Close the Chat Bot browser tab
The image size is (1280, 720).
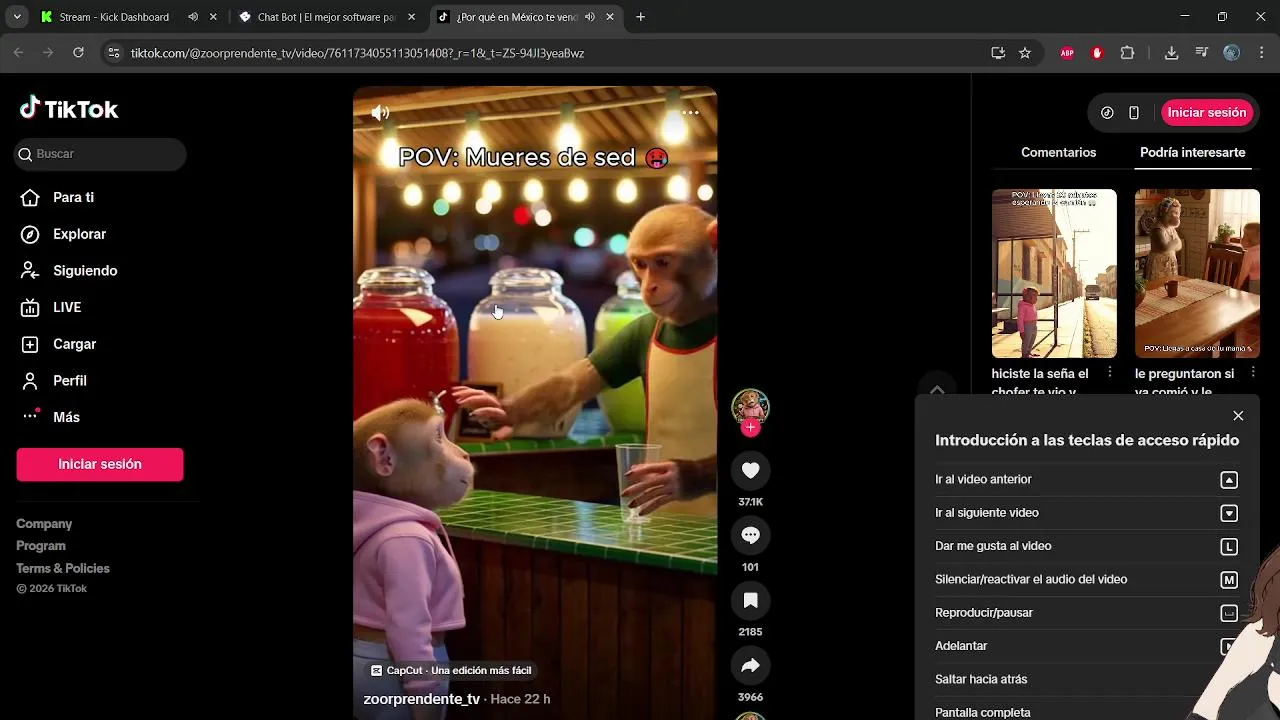[411, 17]
